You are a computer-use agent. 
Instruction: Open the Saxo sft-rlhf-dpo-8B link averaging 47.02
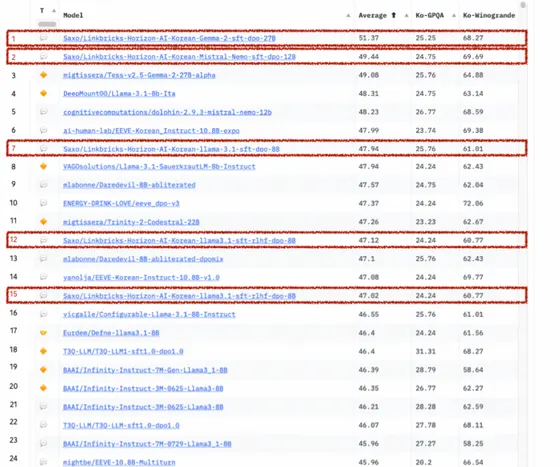coord(179,296)
